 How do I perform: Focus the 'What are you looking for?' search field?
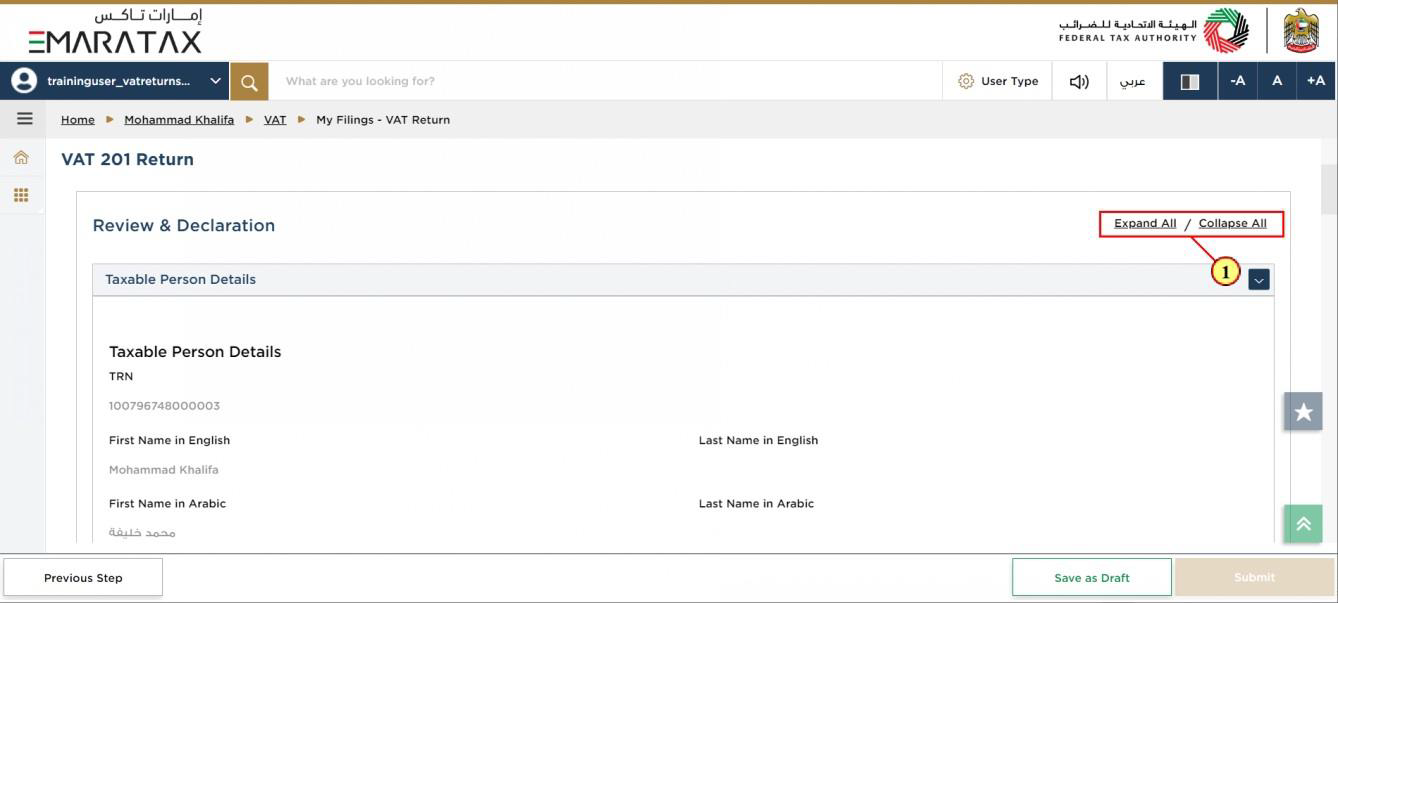click(605, 81)
